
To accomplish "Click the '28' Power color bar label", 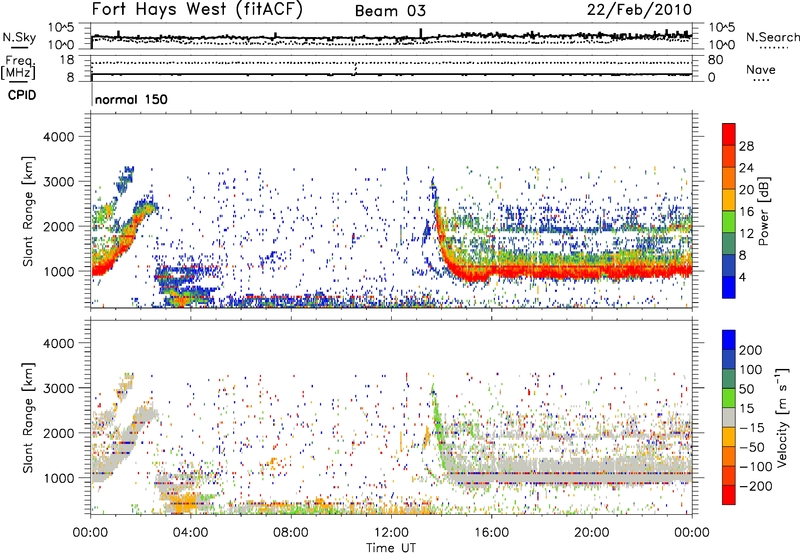I will click(746, 146).
